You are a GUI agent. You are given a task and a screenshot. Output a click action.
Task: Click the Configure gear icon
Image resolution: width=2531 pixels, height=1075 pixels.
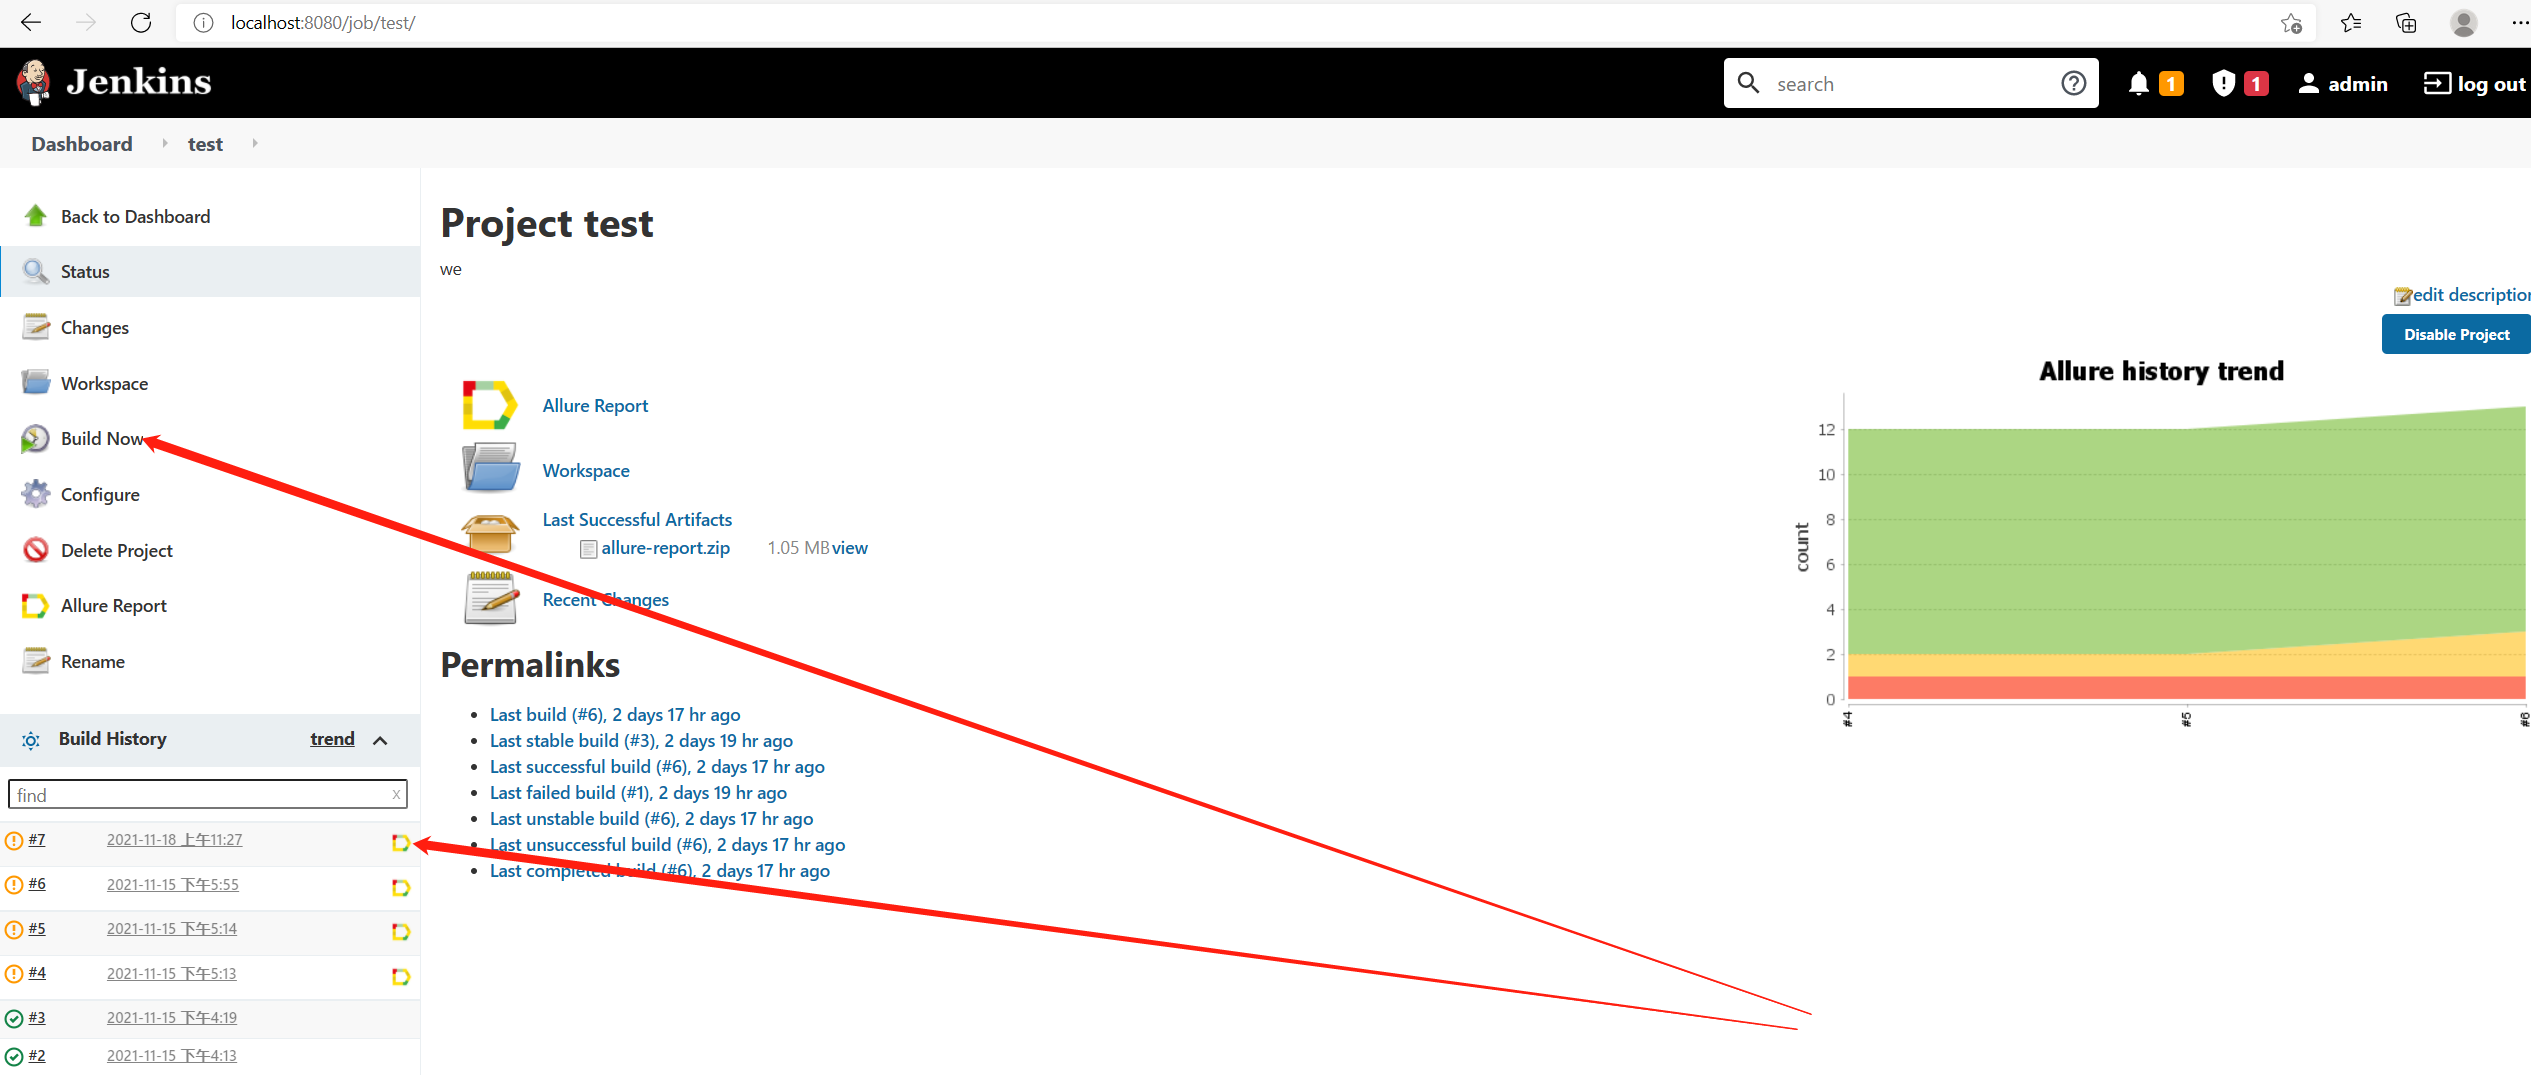tap(36, 494)
